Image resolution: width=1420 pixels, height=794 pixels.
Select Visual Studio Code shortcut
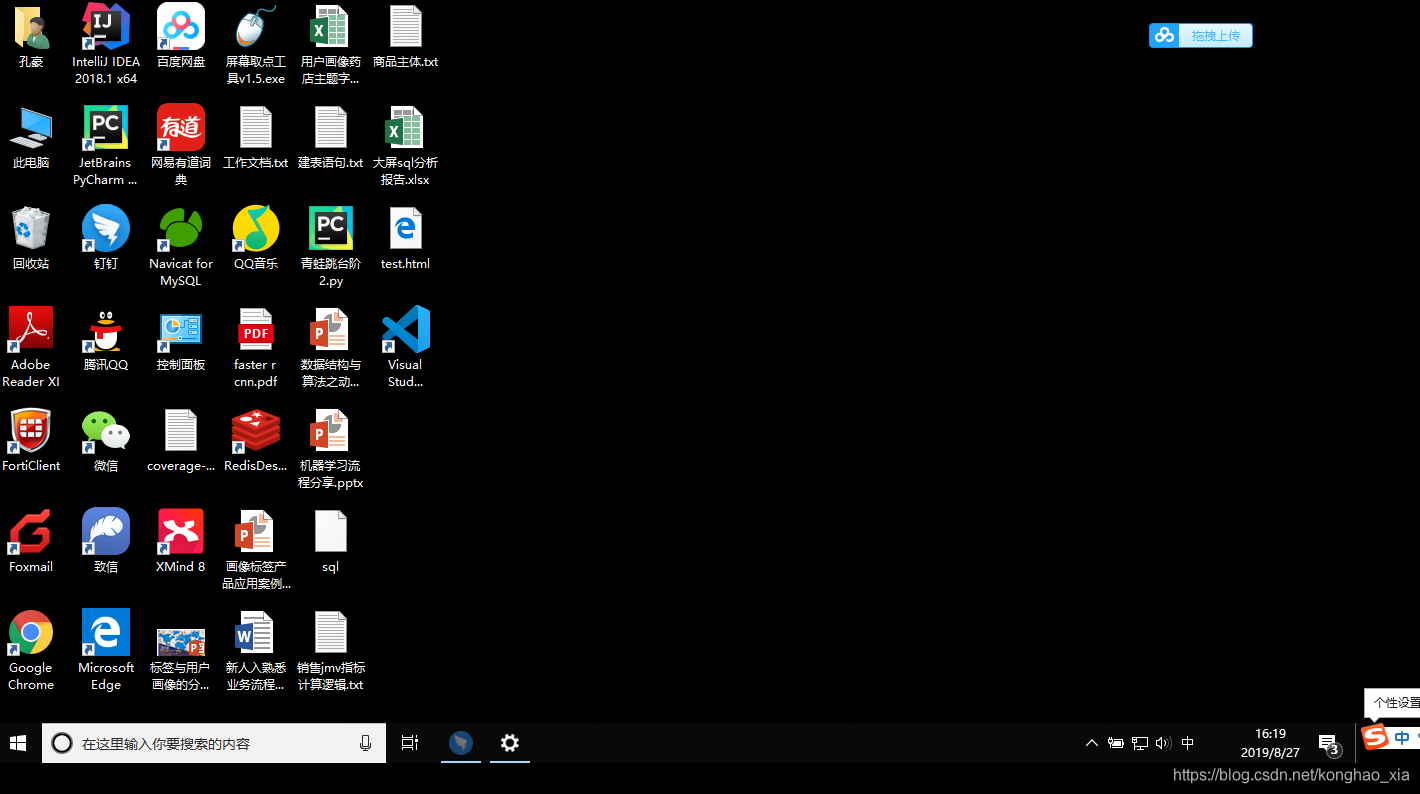pos(405,347)
